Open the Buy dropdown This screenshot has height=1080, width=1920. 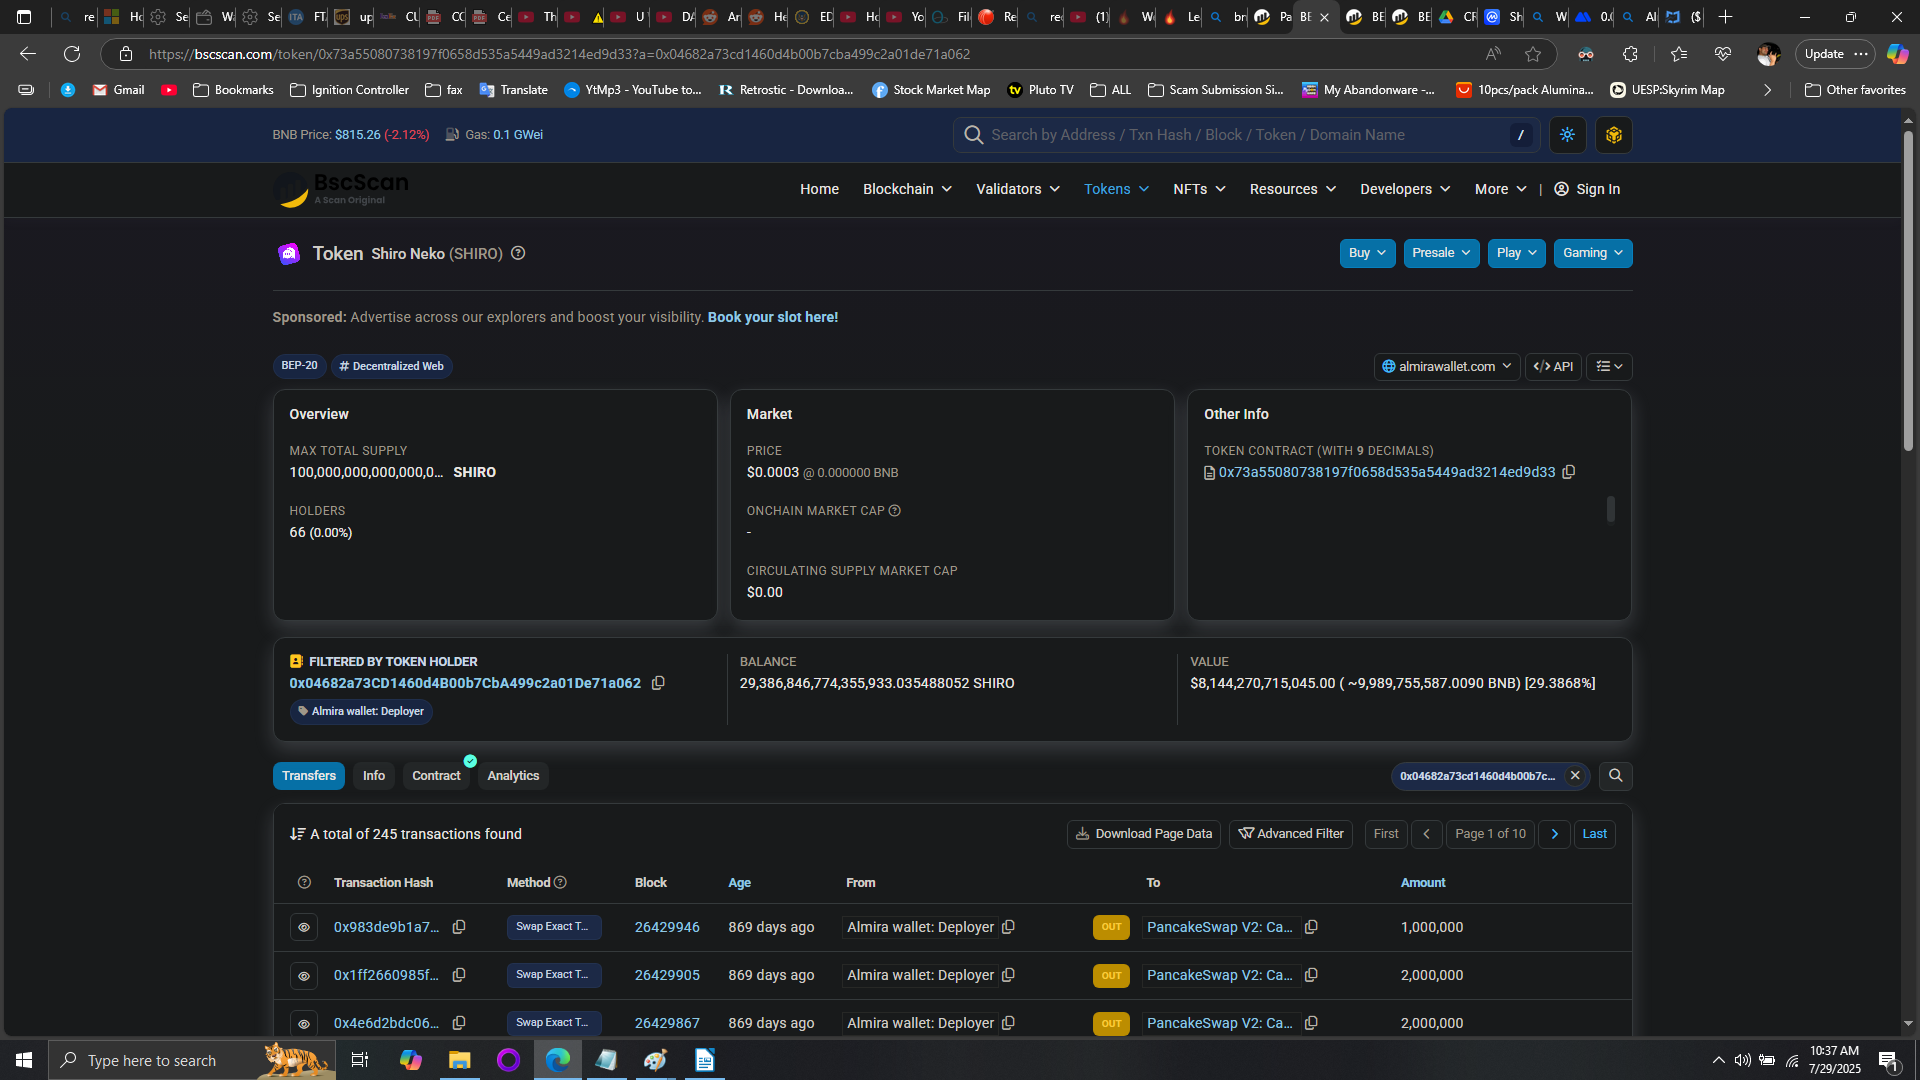(x=1367, y=253)
